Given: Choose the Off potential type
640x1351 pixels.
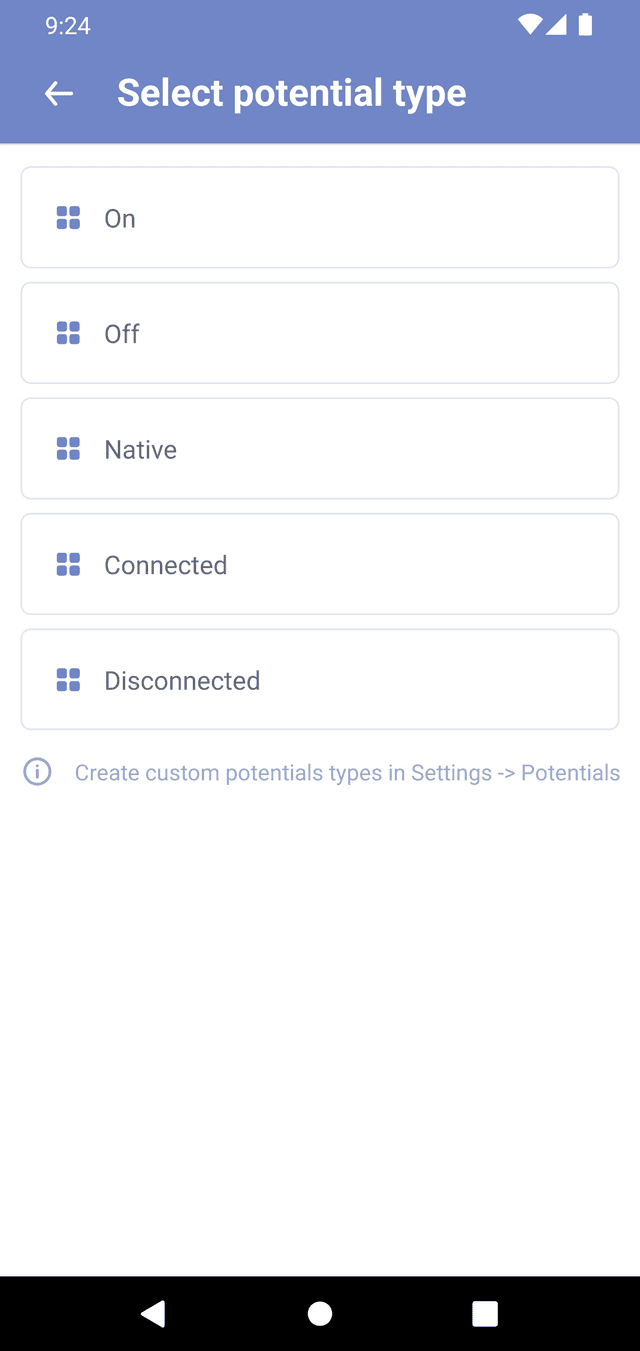Looking at the screenshot, I should tap(320, 333).
